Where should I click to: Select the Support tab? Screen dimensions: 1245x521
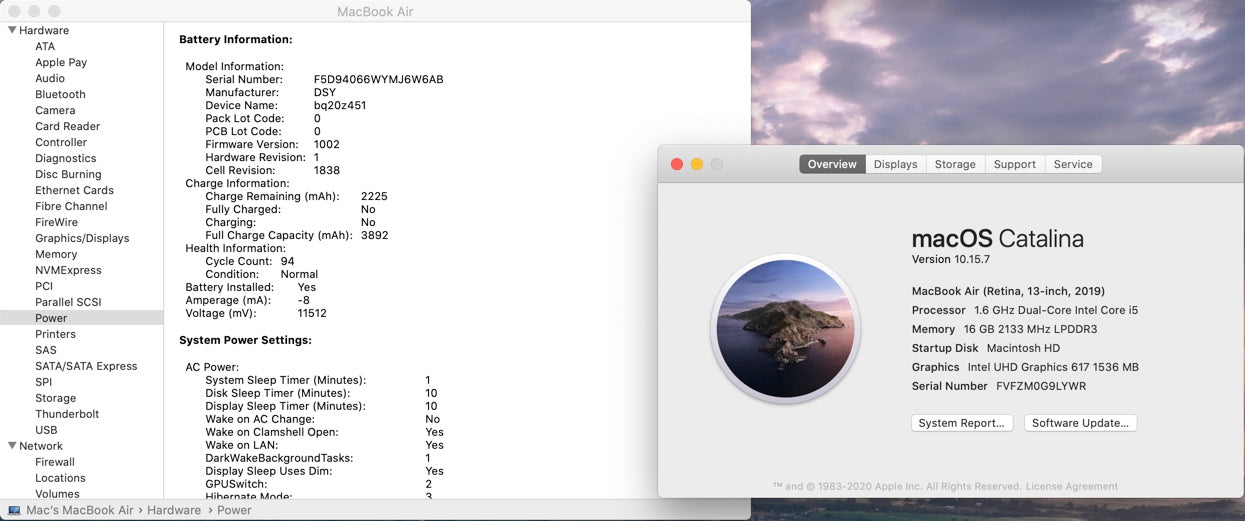(x=1014, y=164)
